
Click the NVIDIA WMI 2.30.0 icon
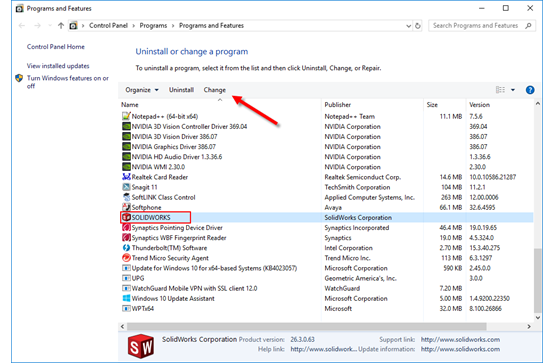126,167
